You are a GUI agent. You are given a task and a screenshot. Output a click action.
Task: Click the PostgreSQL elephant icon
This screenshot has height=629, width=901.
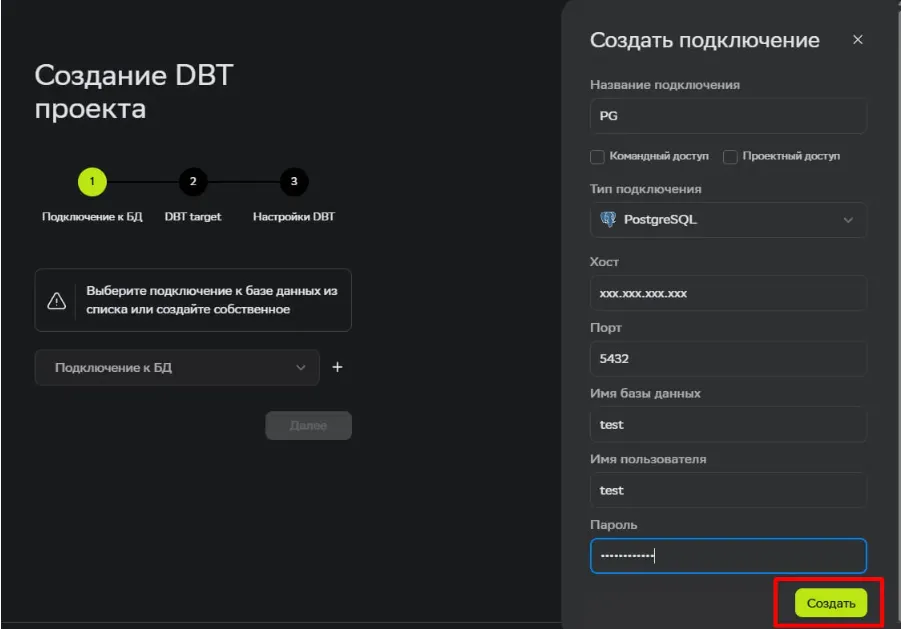click(x=607, y=219)
